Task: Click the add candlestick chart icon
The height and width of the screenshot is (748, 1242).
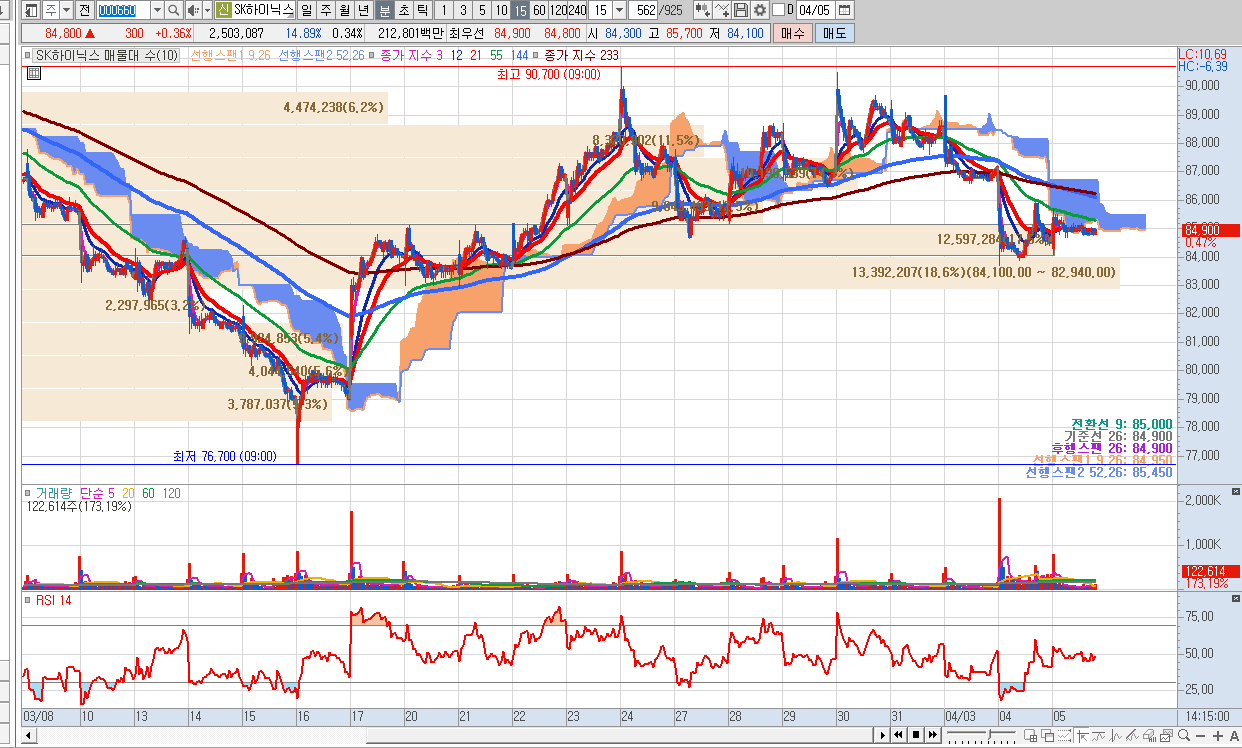Action: tap(703, 10)
